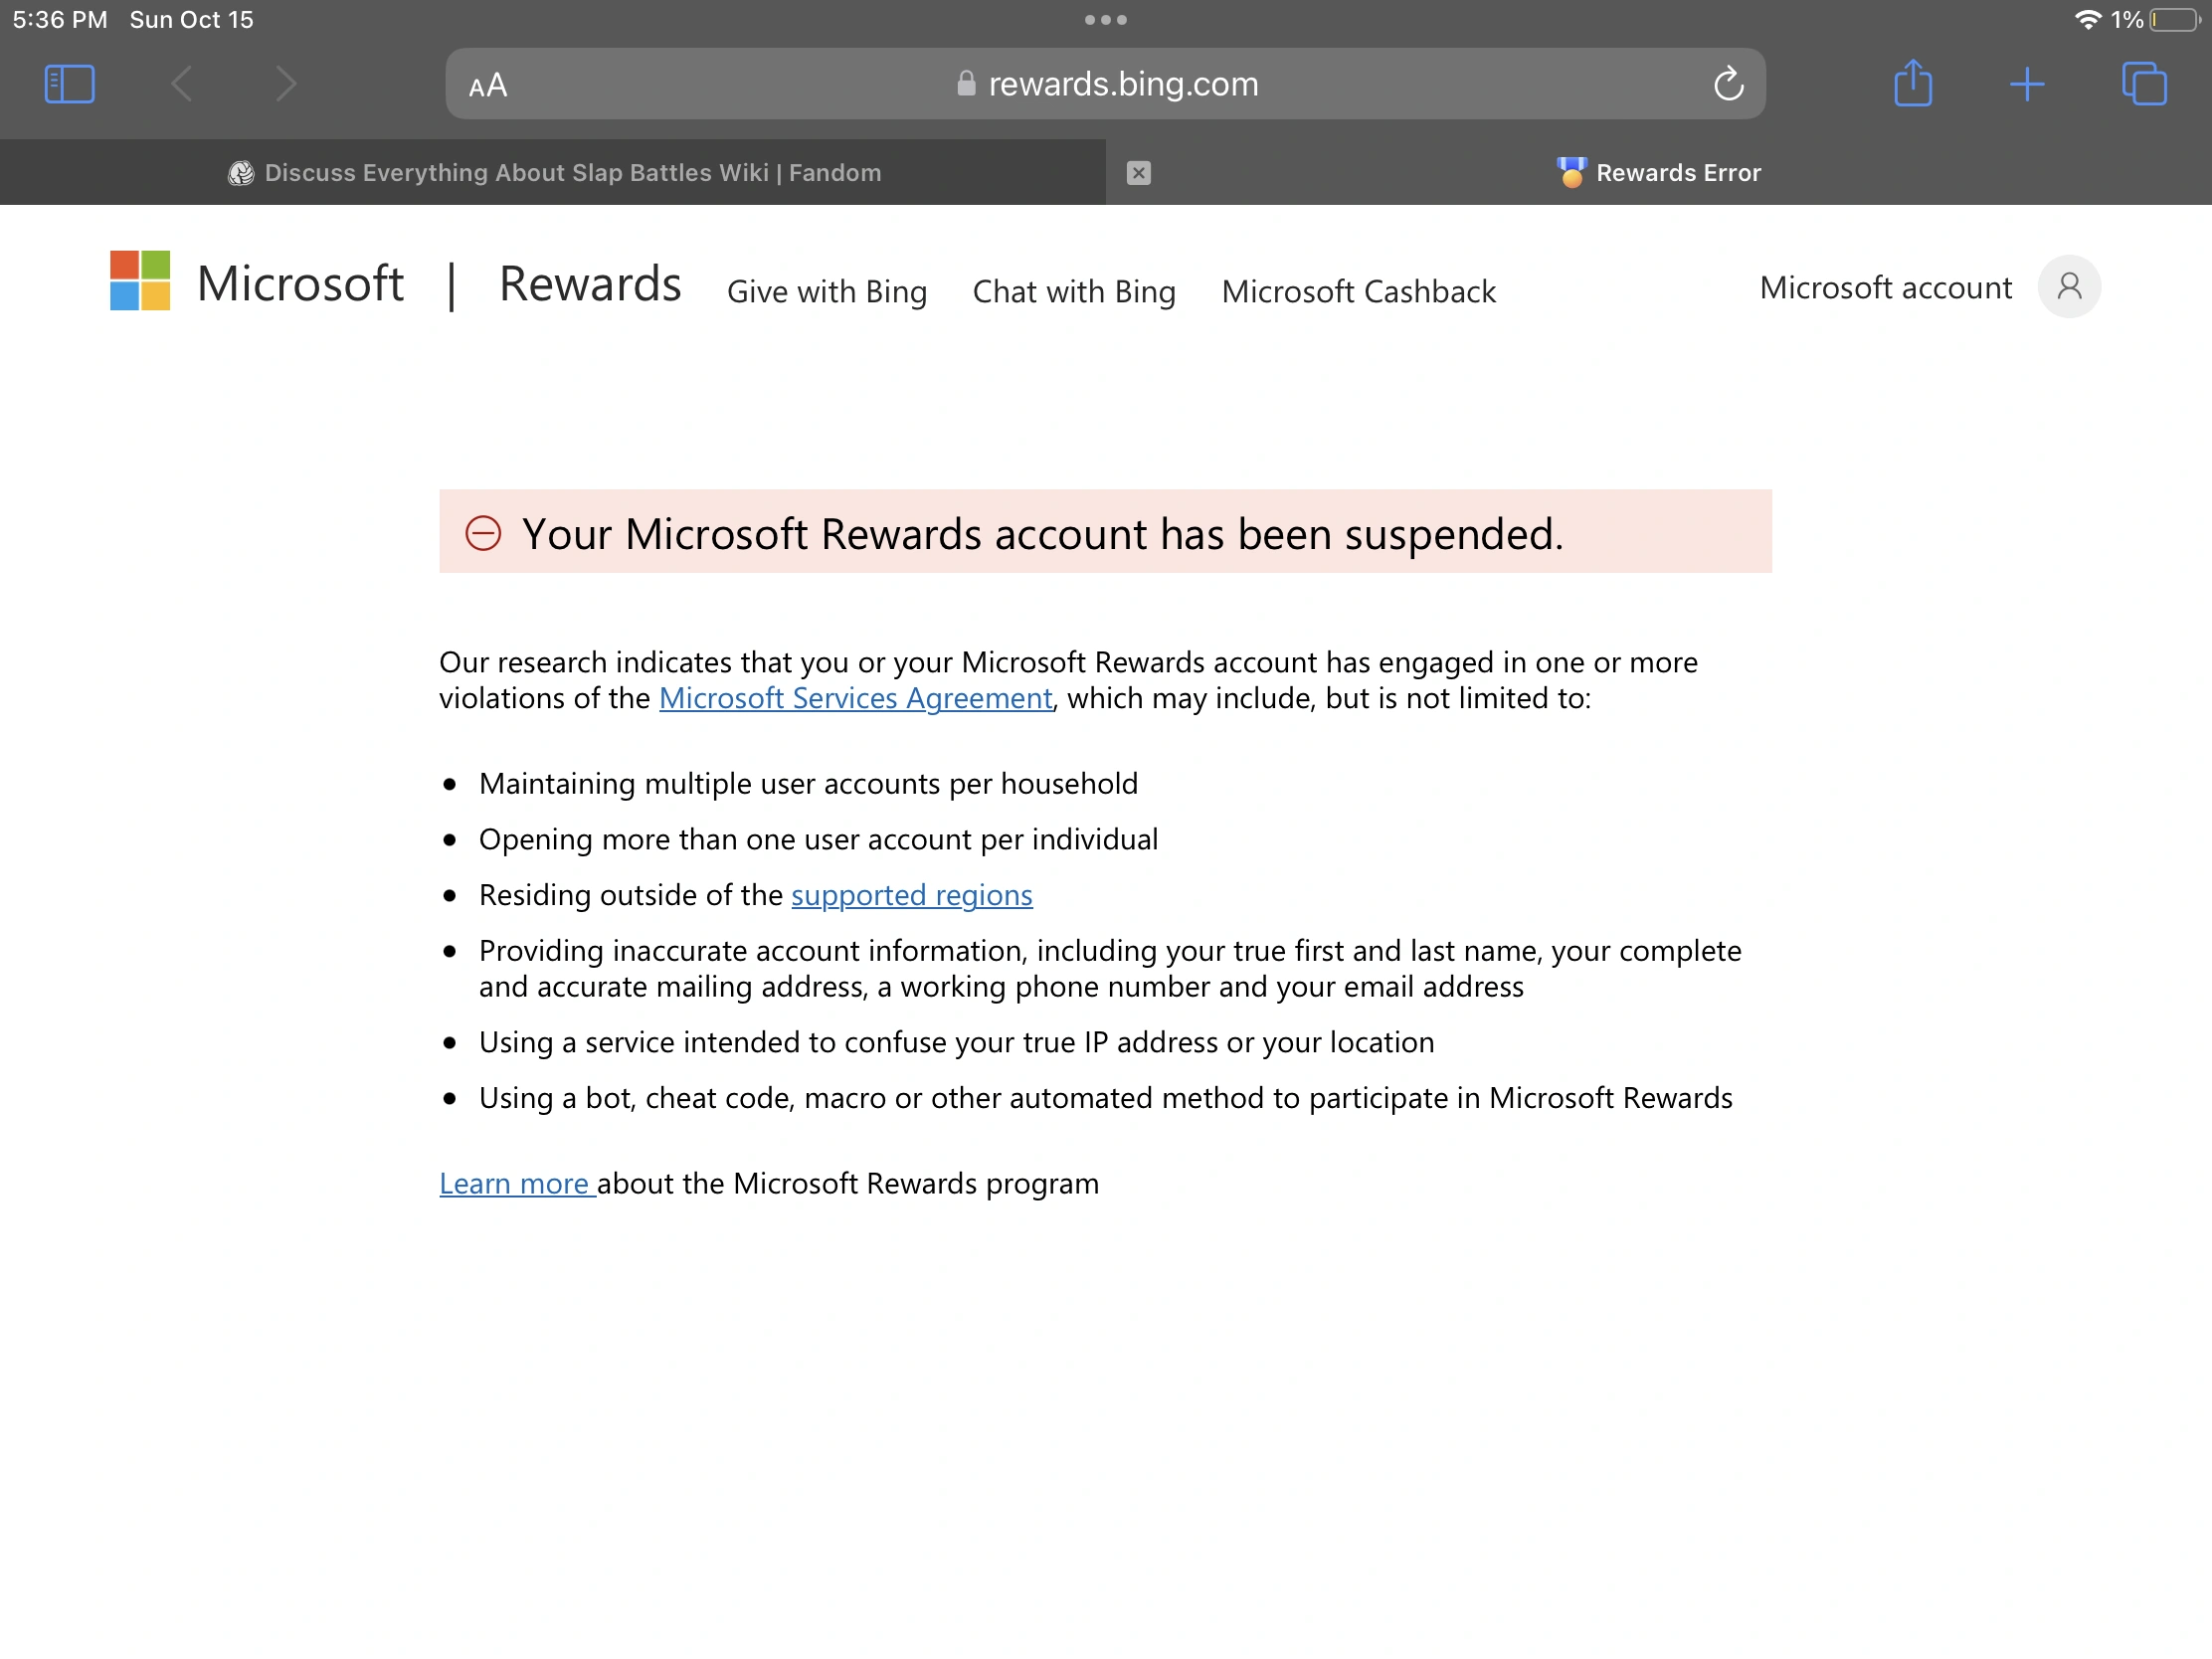Open a new tab
The width and height of the screenshot is (2212, 1659).
pos(2026,84)
